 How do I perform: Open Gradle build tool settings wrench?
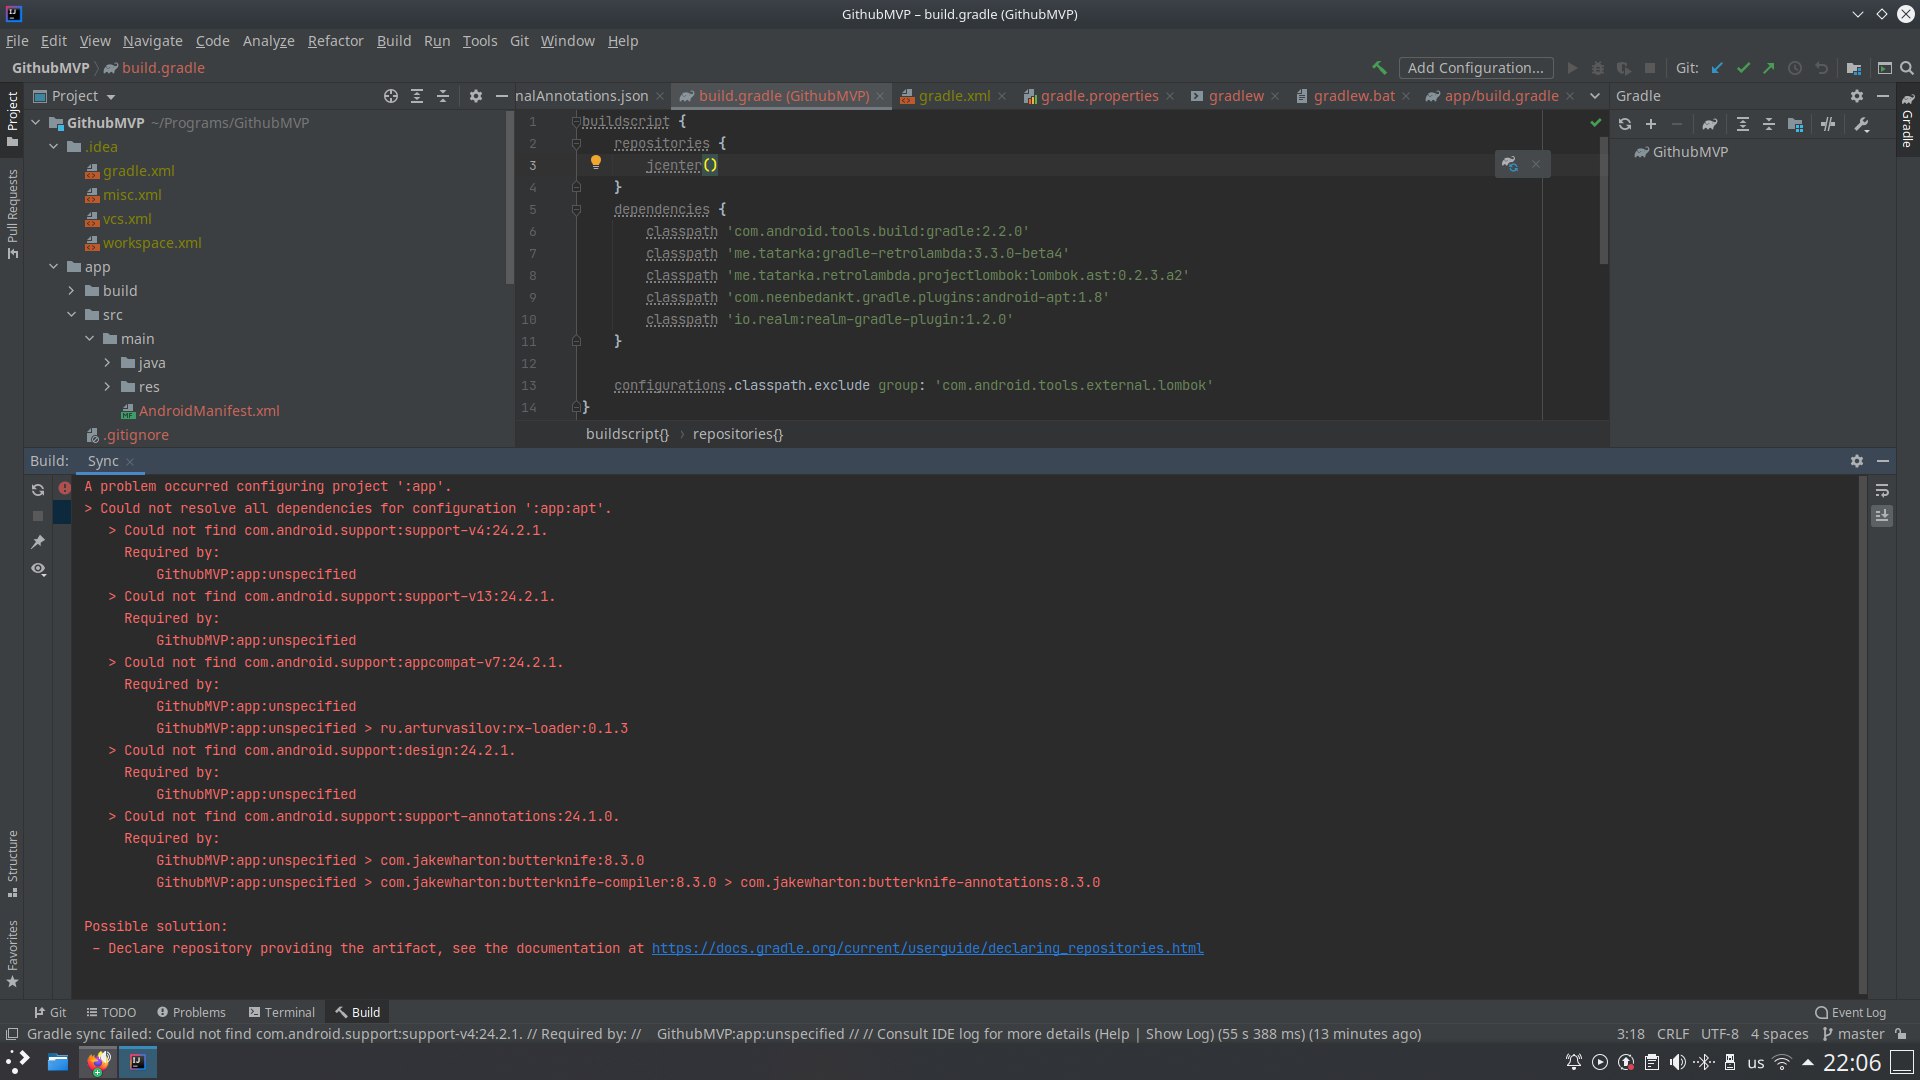click(x=1861, y=124)
